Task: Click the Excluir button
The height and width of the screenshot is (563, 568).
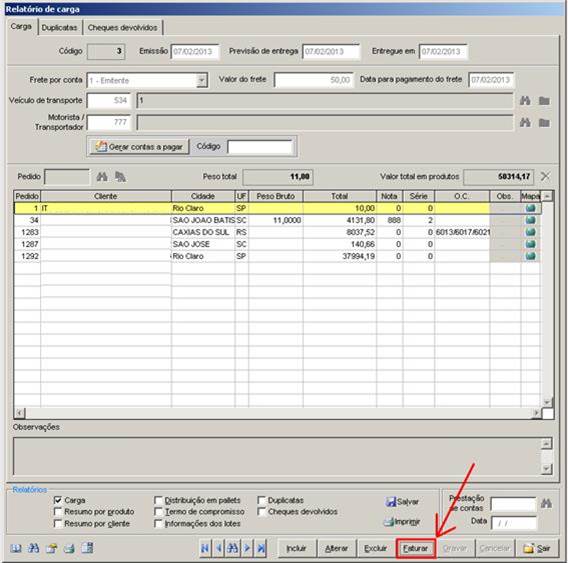Action: 375,549
